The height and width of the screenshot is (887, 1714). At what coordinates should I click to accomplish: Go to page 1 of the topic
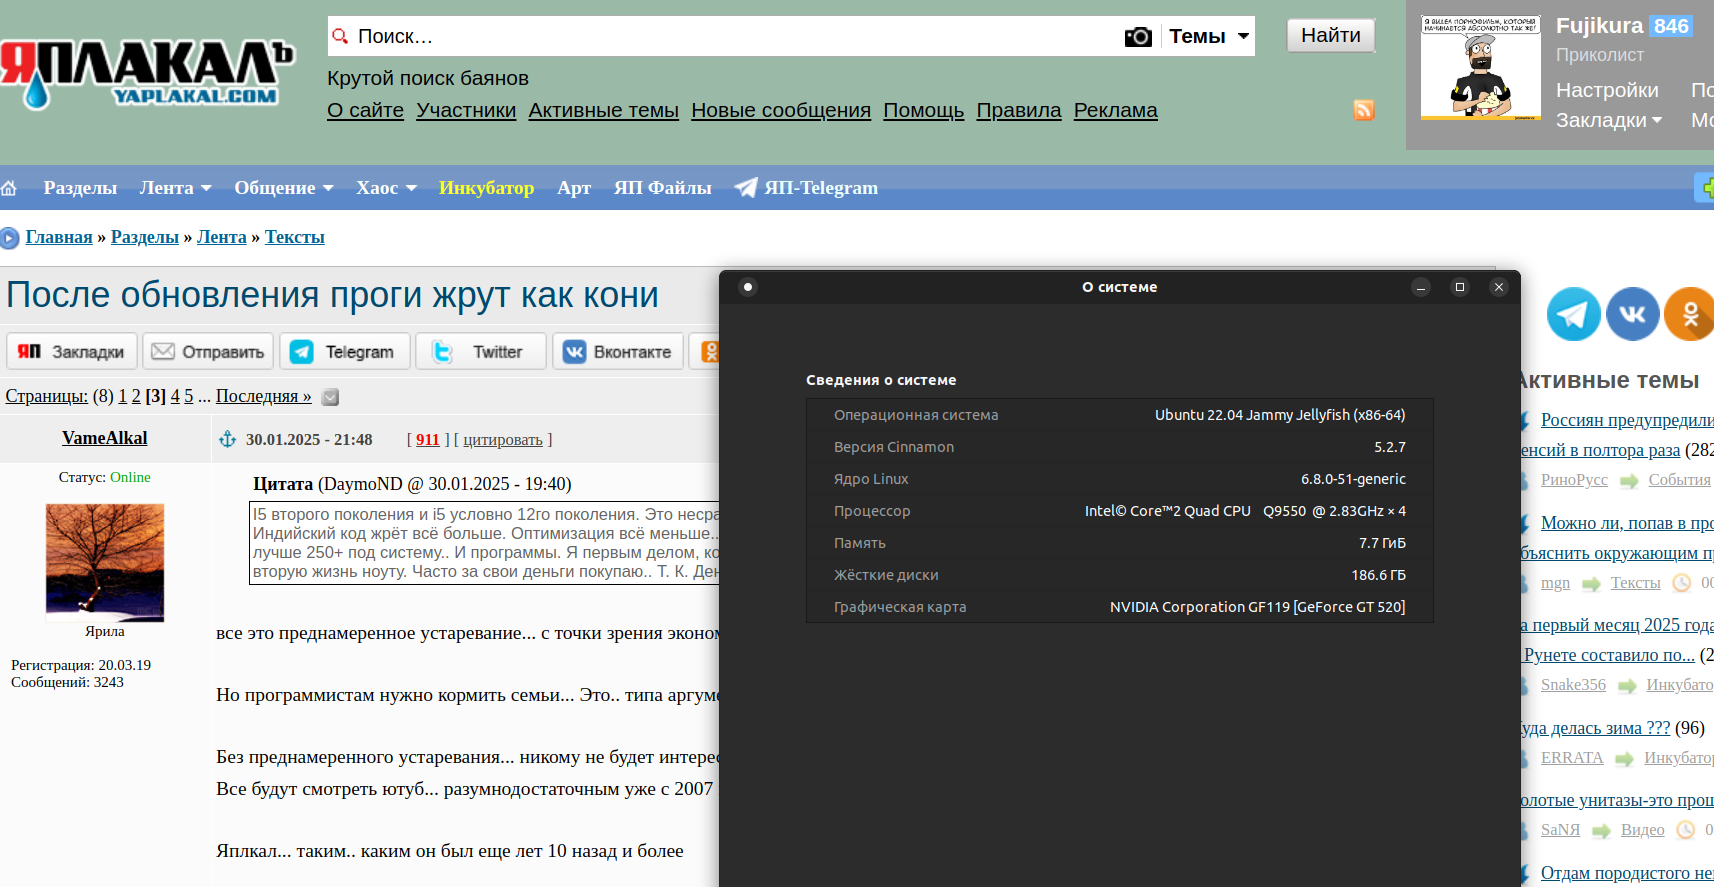tap(123, 396)
